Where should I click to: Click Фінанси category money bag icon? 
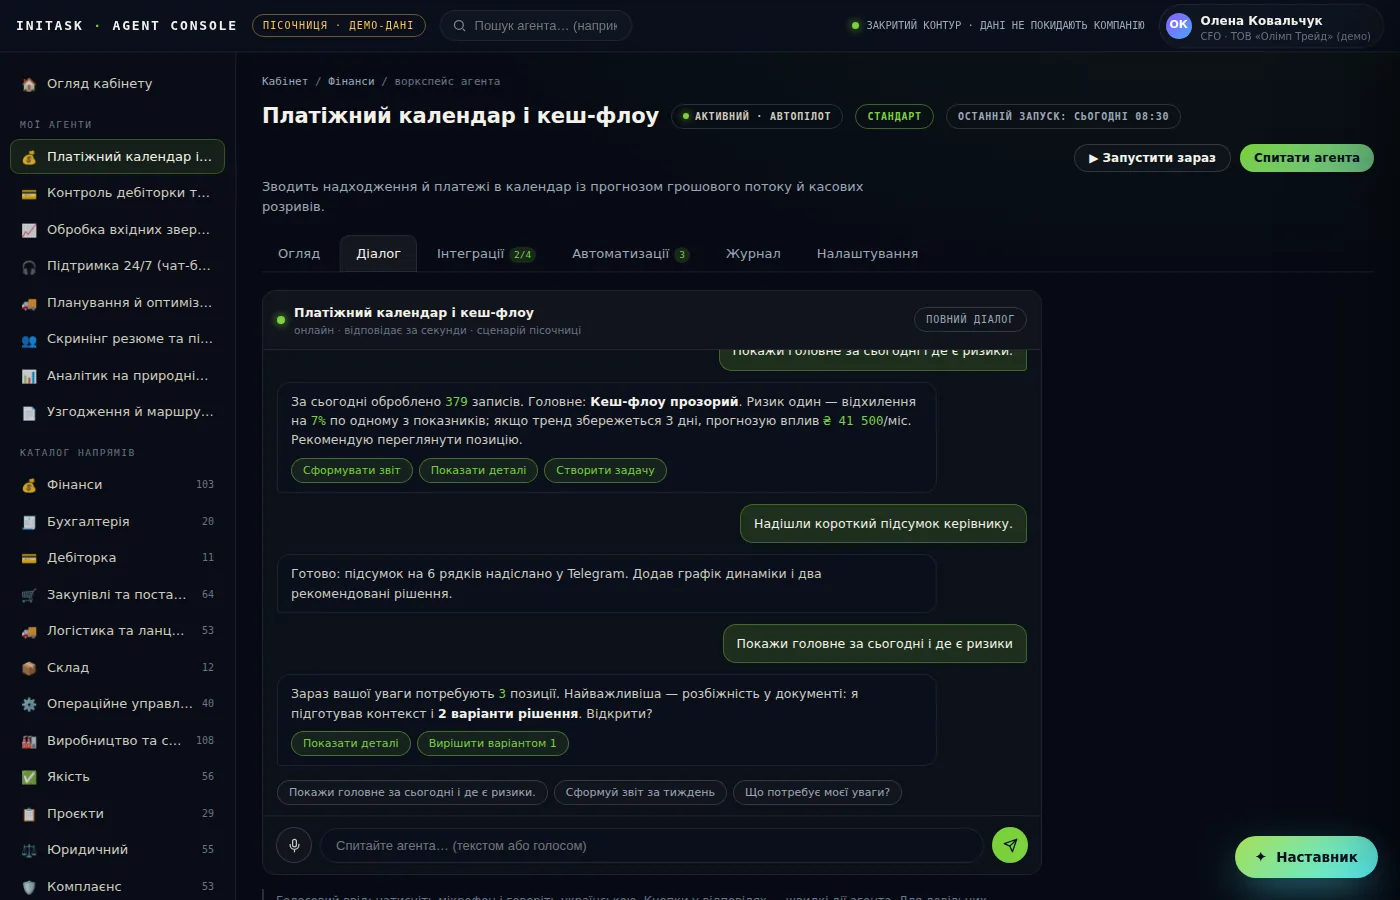click(x=29, y=485)
